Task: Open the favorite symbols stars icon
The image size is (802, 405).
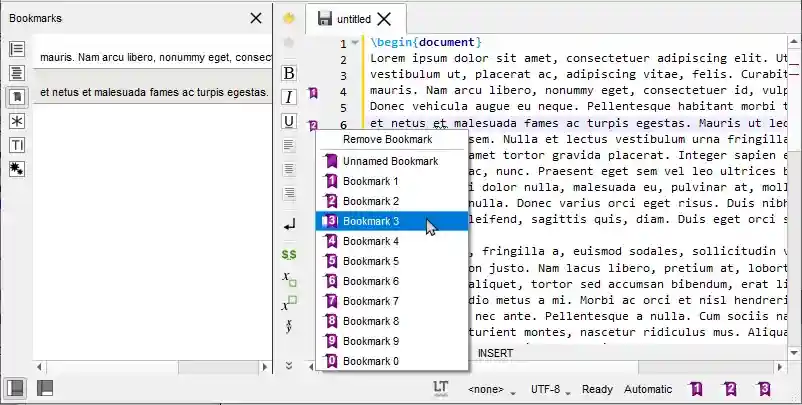Action: (17, 169)
